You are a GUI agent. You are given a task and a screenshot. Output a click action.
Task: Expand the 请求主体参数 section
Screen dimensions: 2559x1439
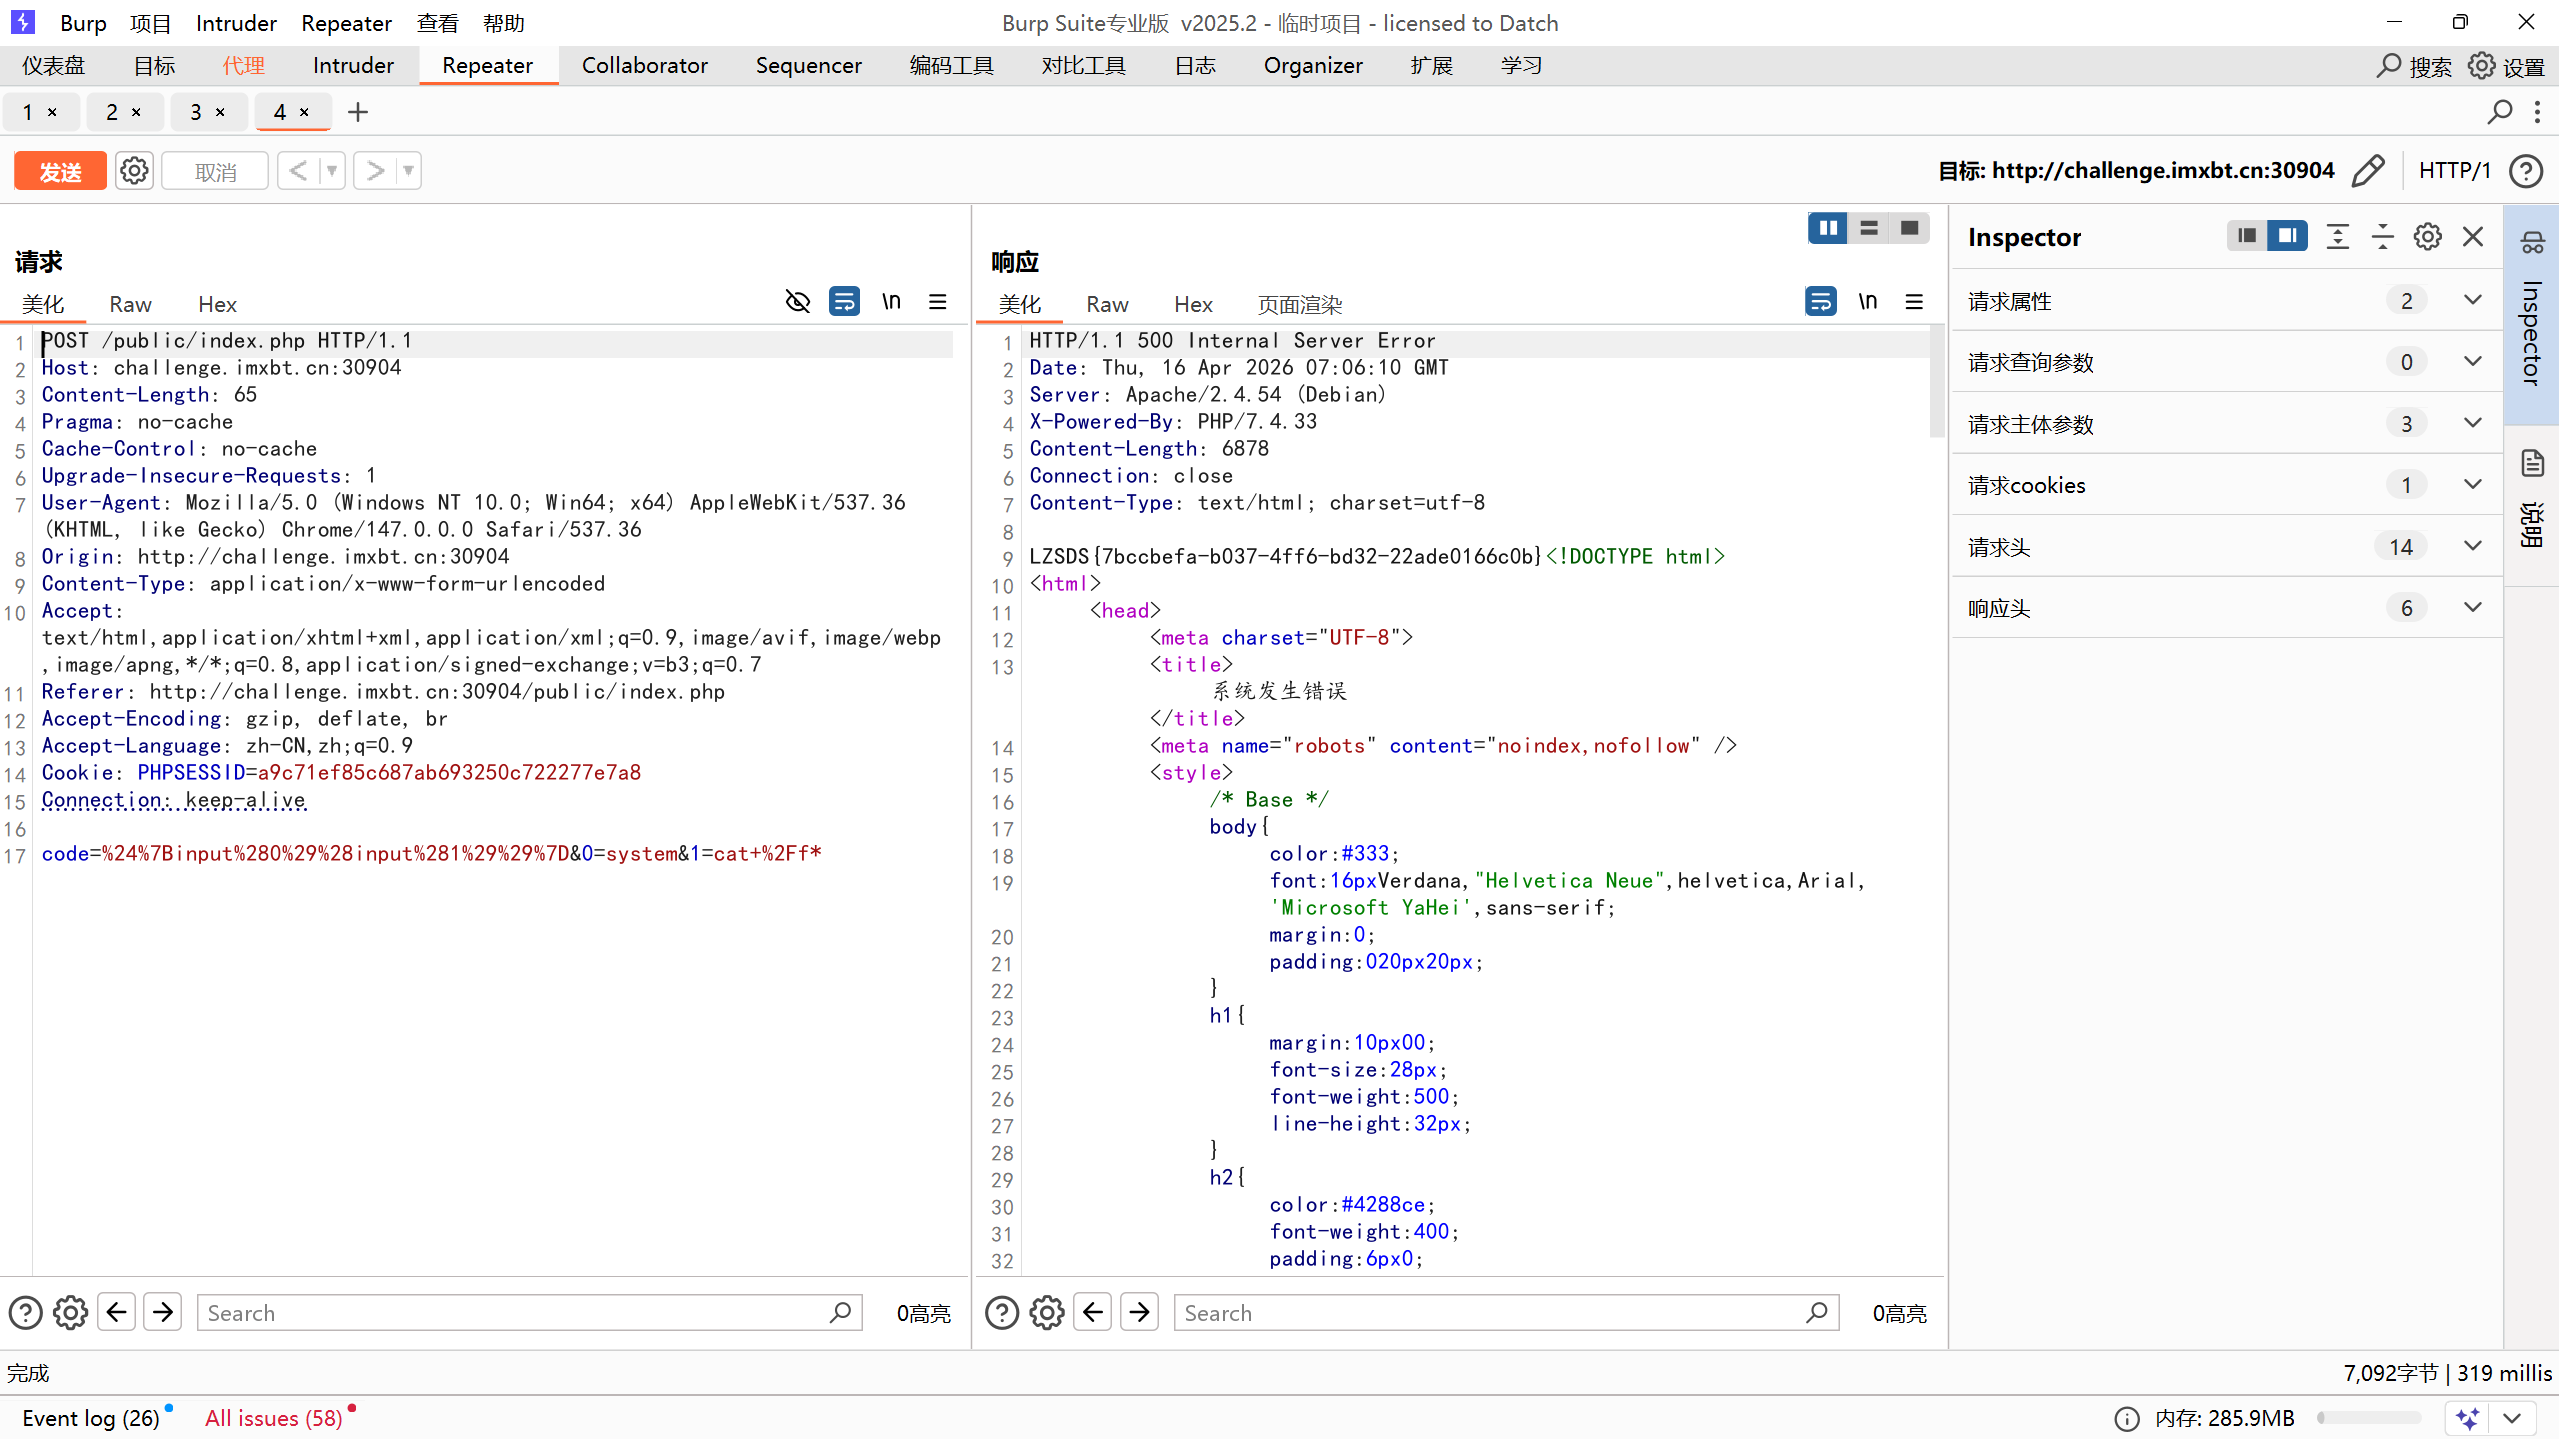pyautogui.click(x=2473, y=424)
